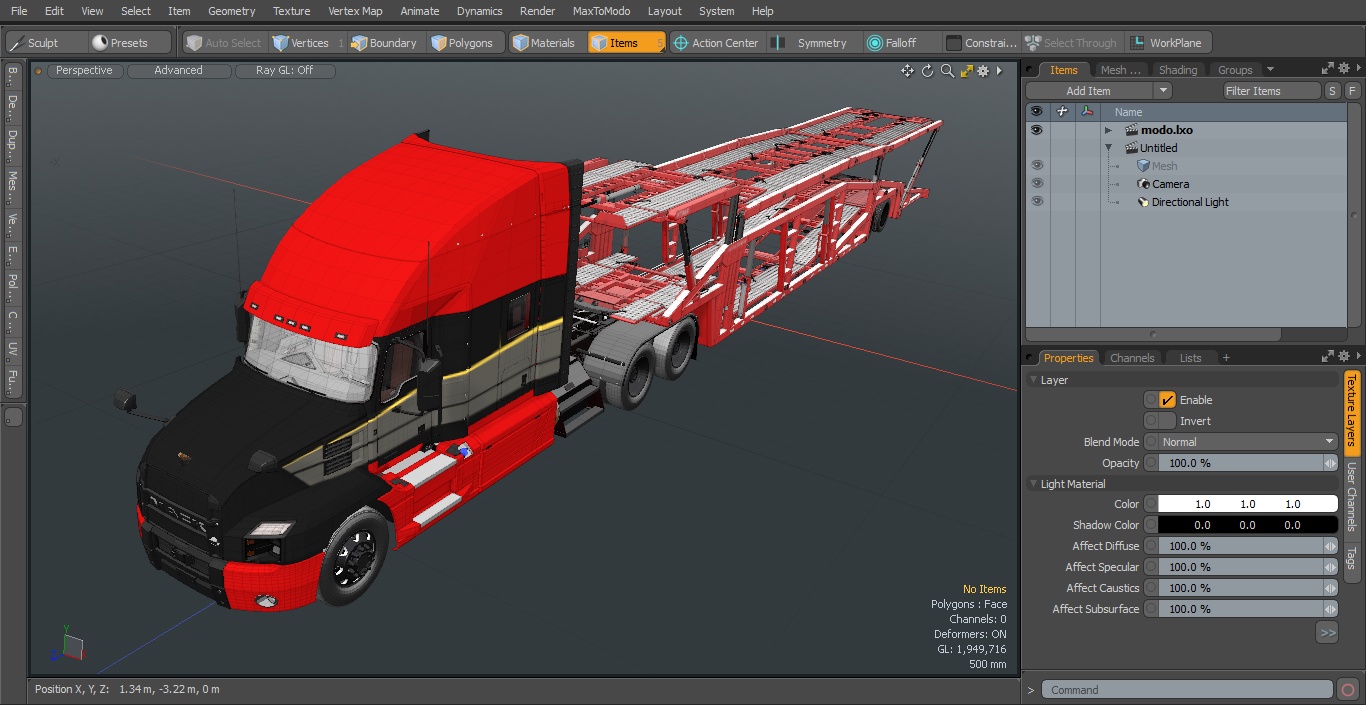Collapse the Untitled scene tree
1366x705 pixels.
(1108, 148)
